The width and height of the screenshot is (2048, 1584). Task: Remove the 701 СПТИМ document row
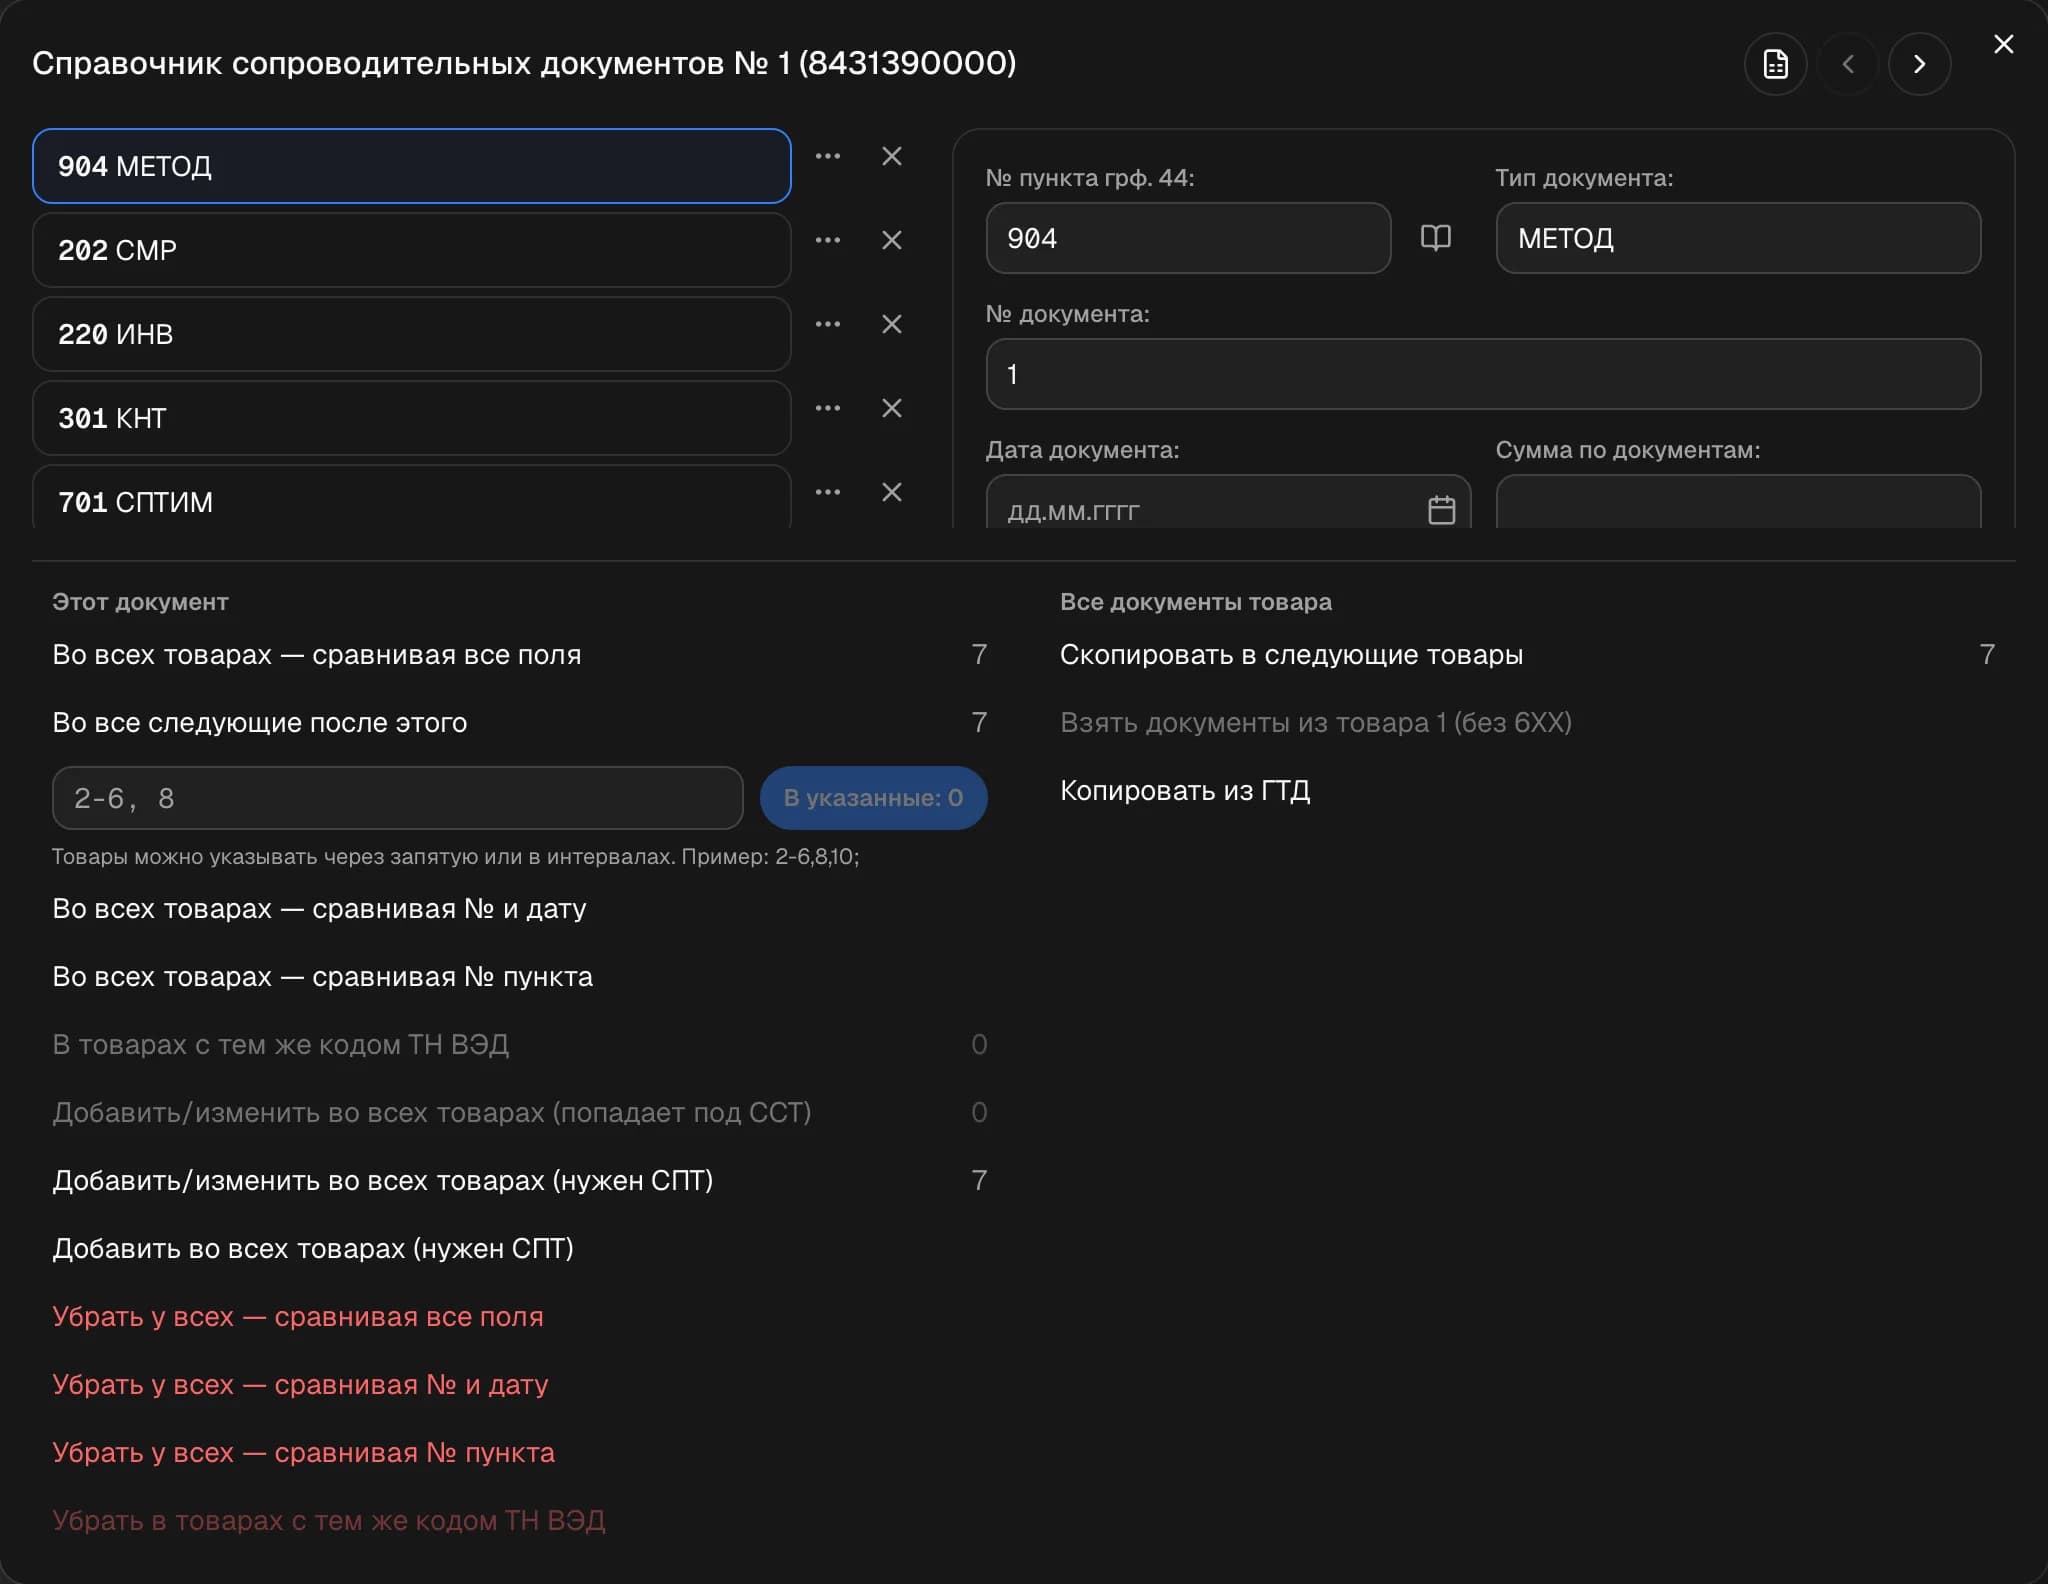892,492
